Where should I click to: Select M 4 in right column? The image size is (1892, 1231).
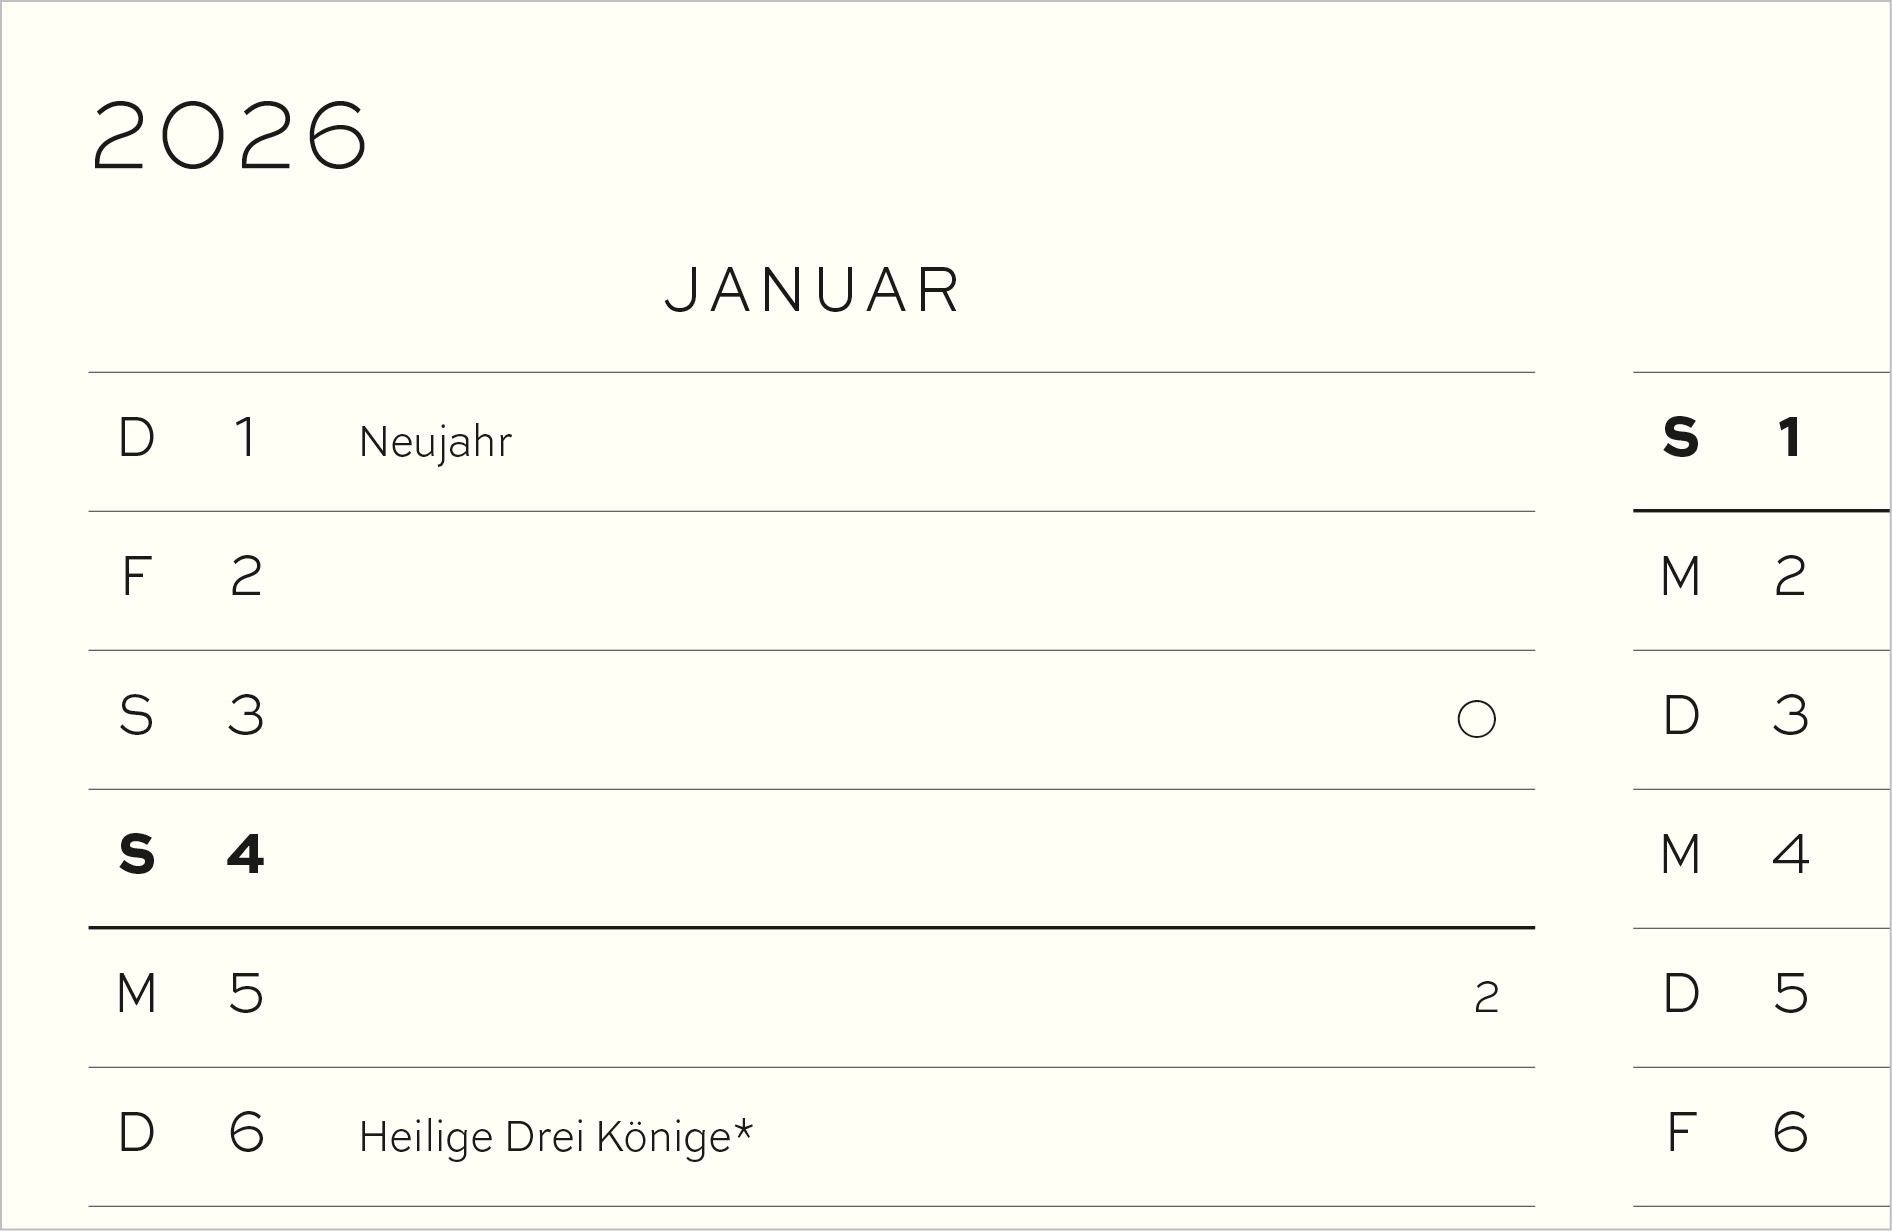(x=1790, y=855)
